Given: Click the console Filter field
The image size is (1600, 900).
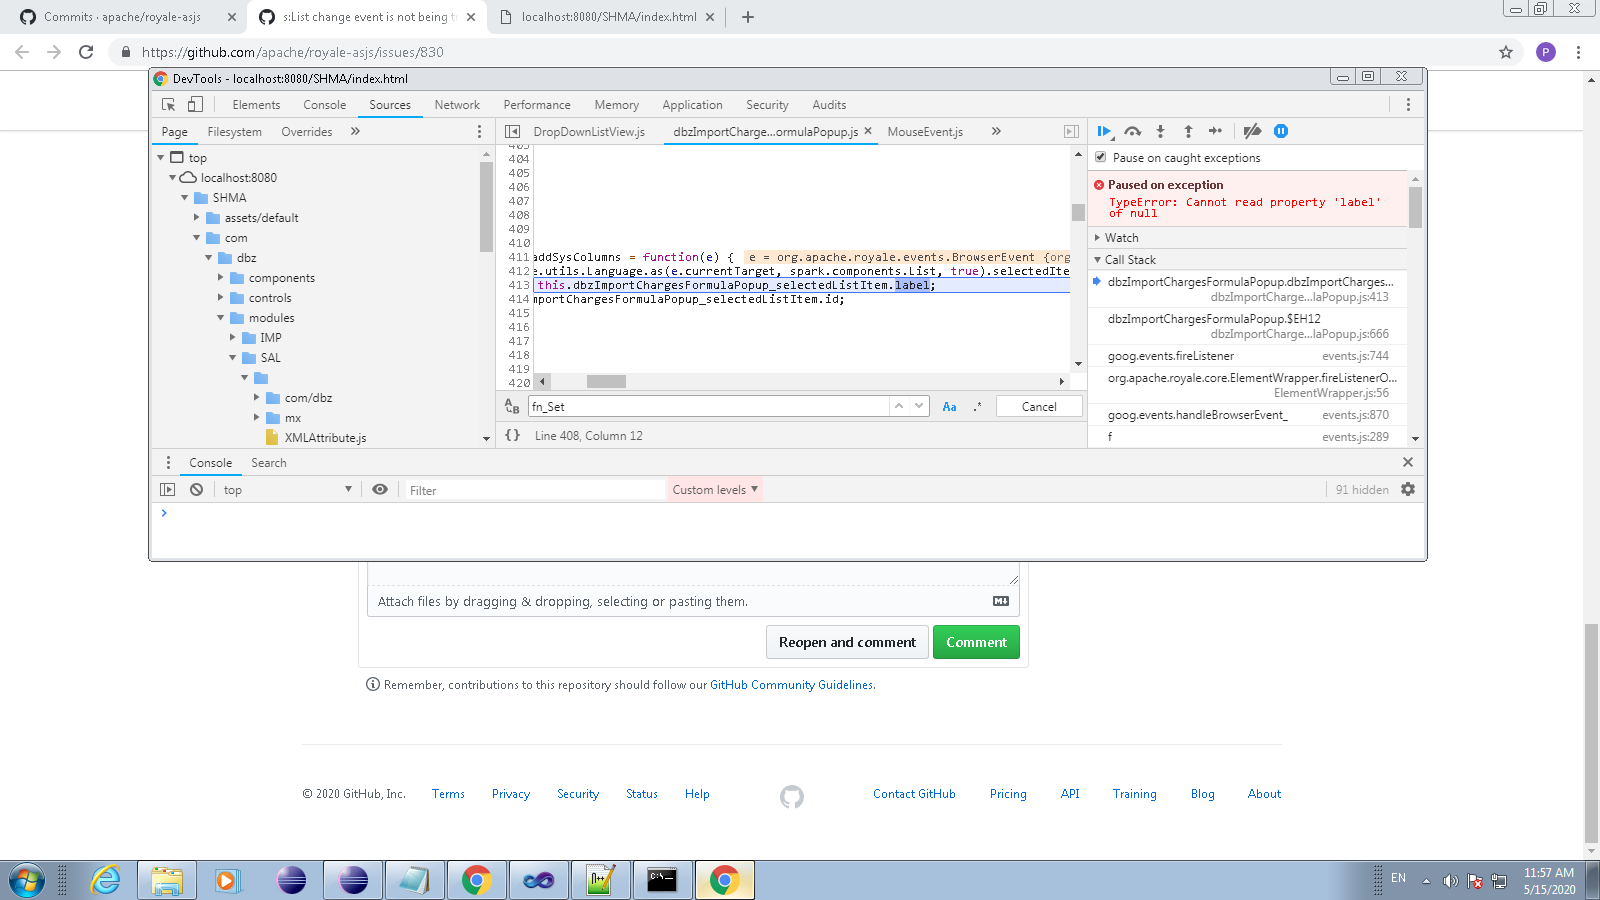Looking at the screenshot, I should tap(533, 490).
